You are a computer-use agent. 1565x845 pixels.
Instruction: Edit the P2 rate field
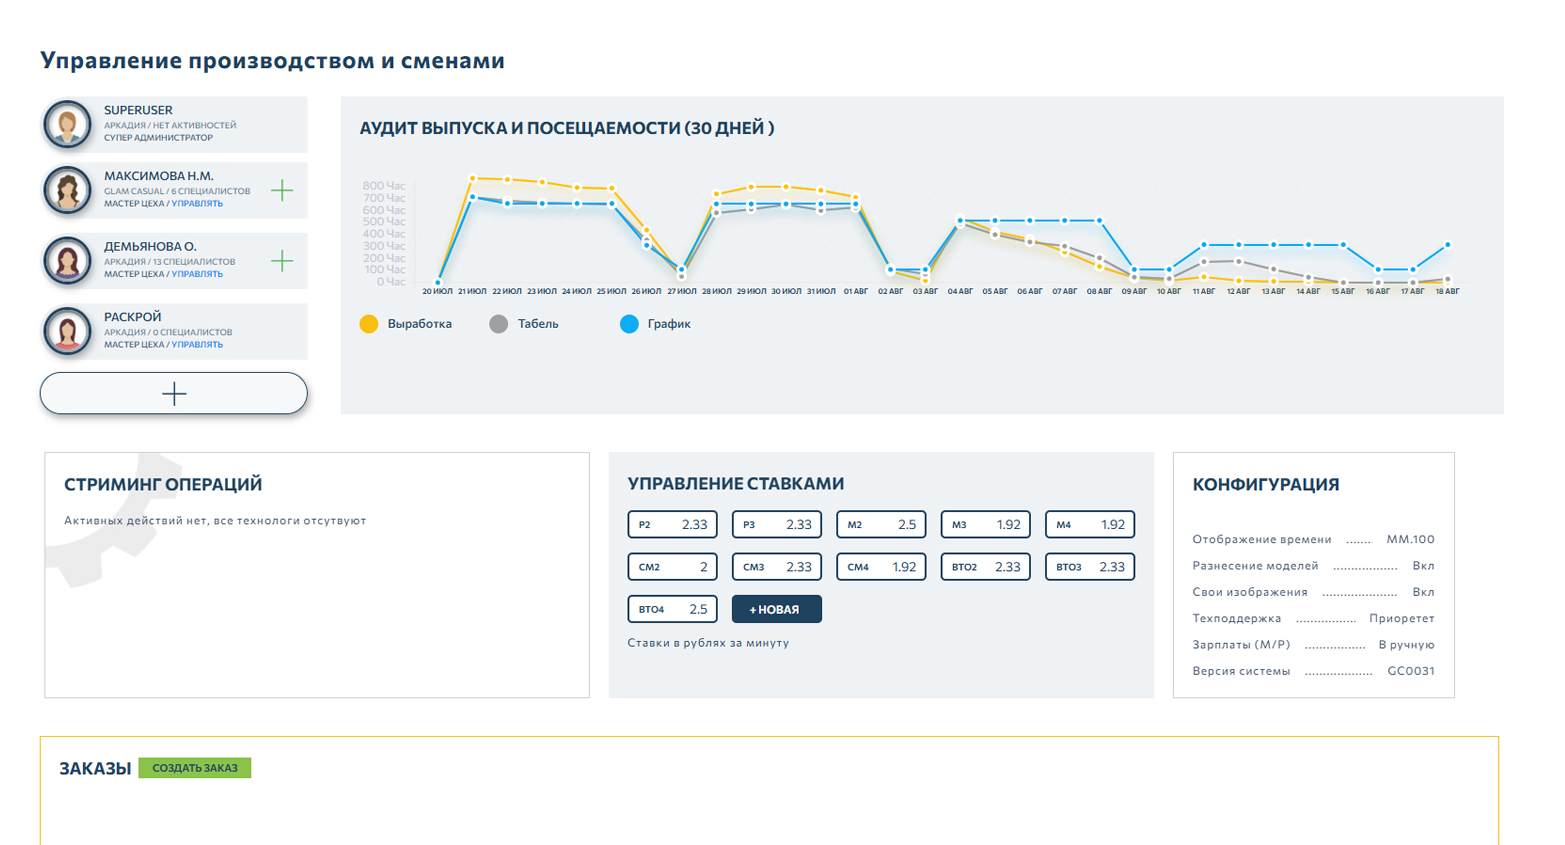[672, 525]
